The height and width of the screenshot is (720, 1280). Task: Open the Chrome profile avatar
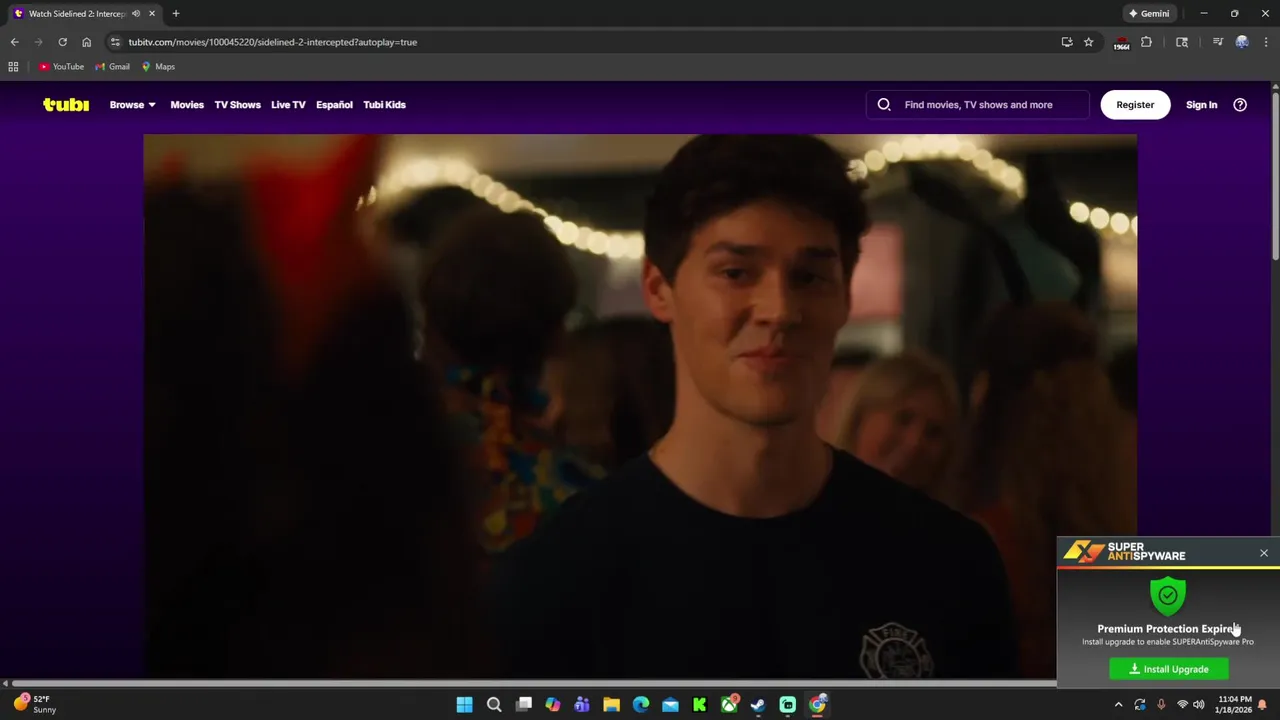coord(1242,42)
